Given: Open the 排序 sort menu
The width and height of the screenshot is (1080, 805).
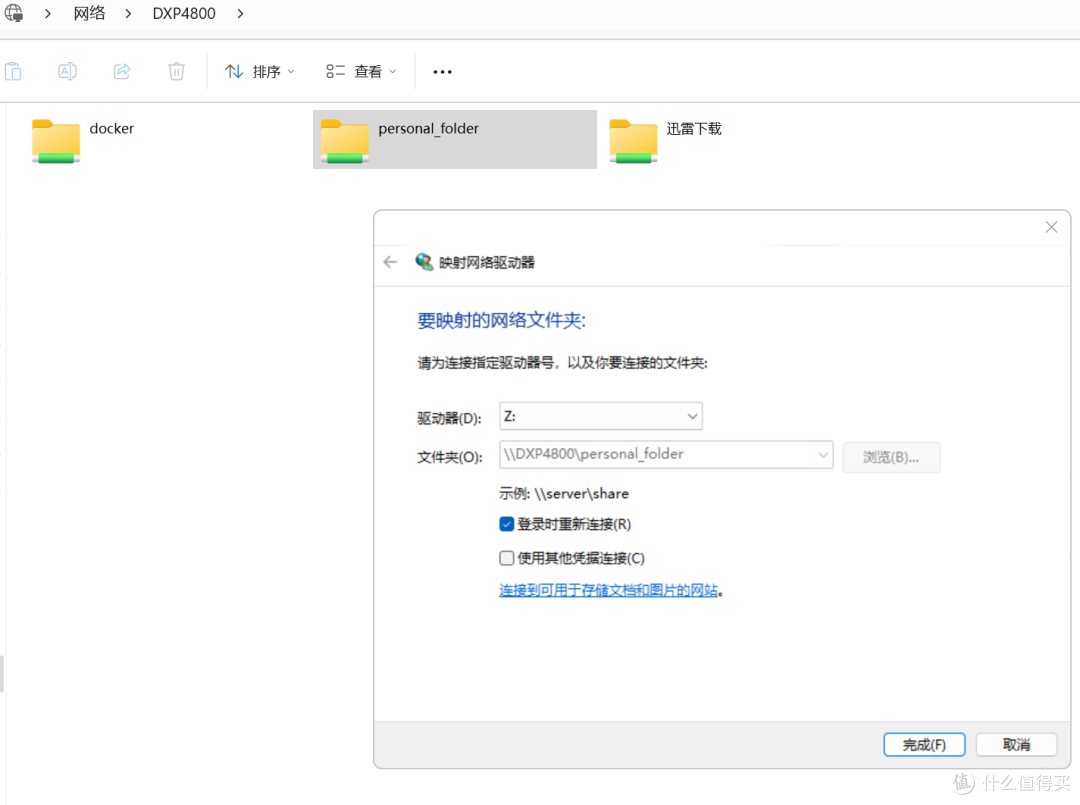Looking at the screenshot, I should coord(260,72).
